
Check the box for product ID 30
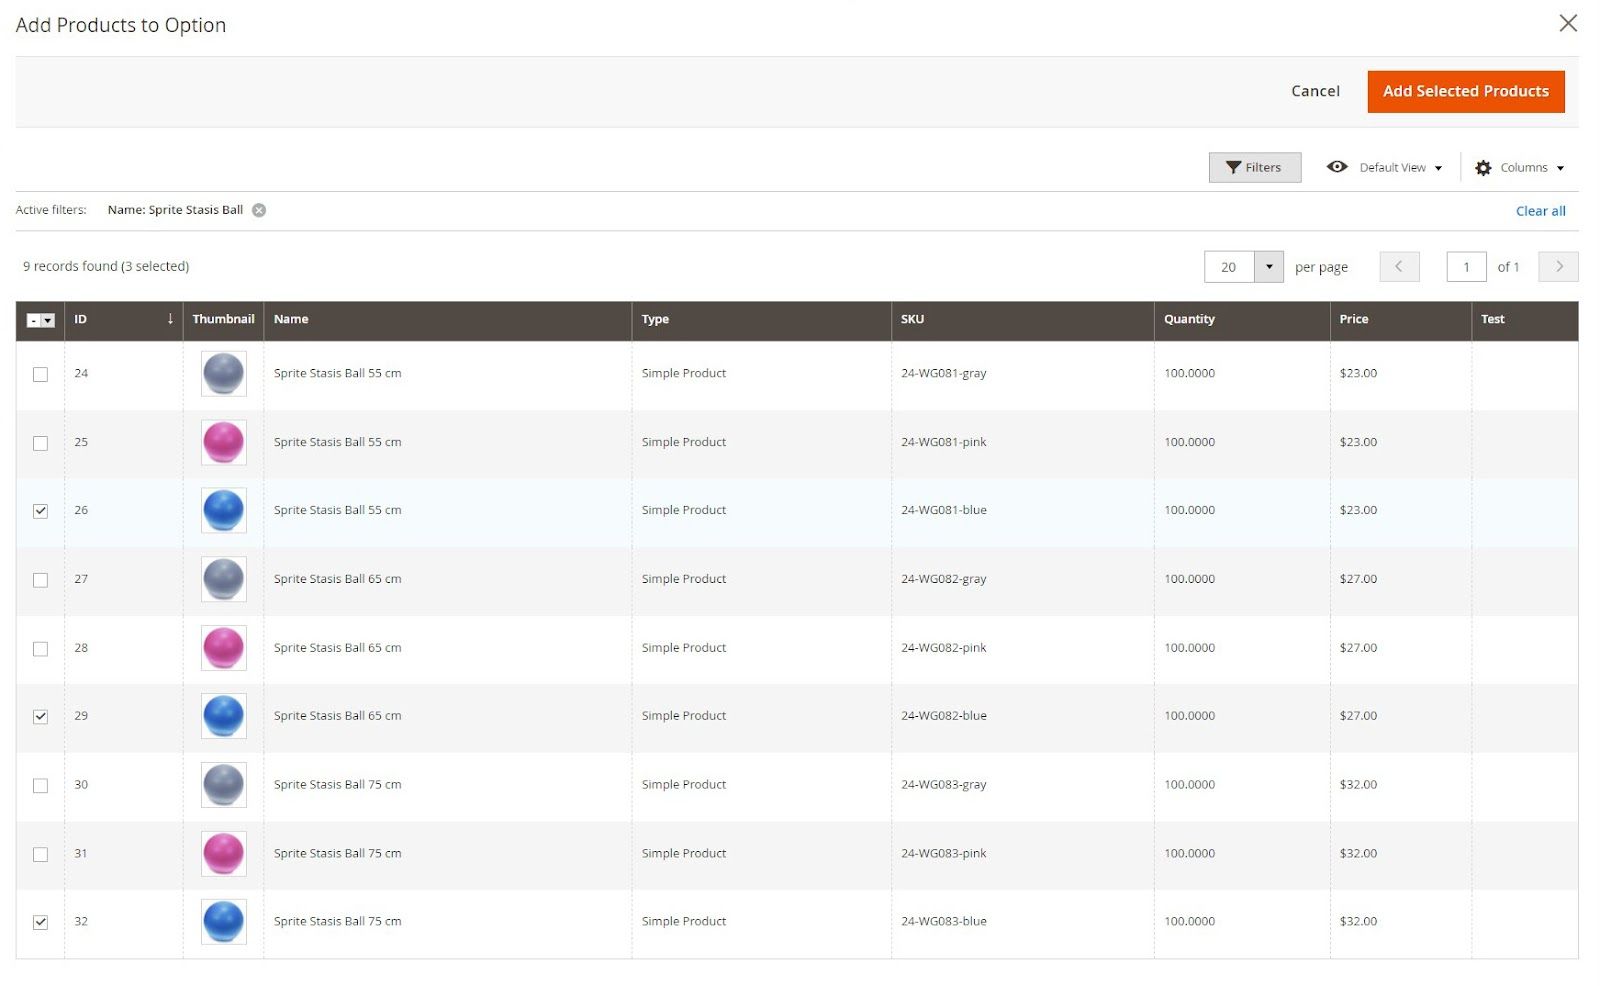click(x=40, y=786)
